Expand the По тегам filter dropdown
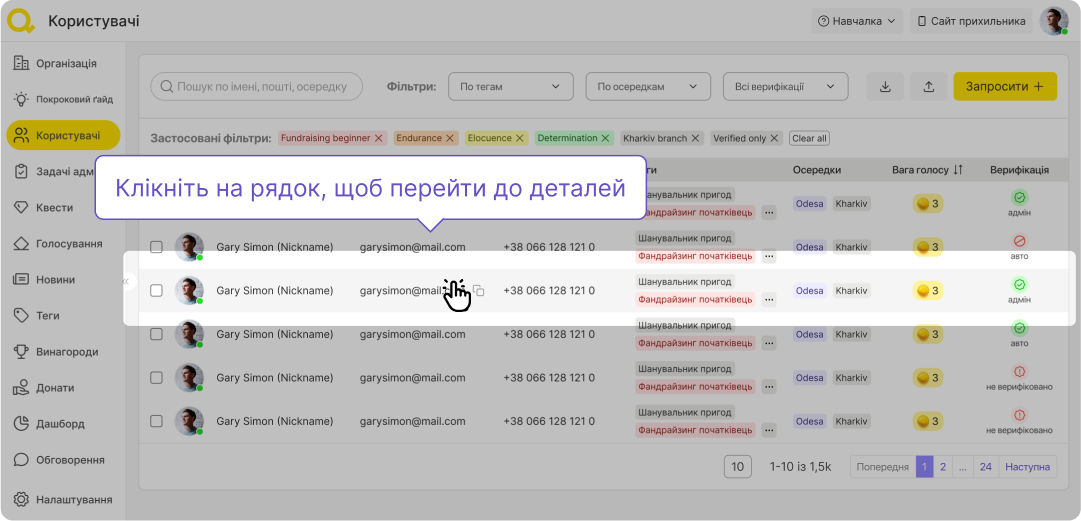 pos(510,87)
